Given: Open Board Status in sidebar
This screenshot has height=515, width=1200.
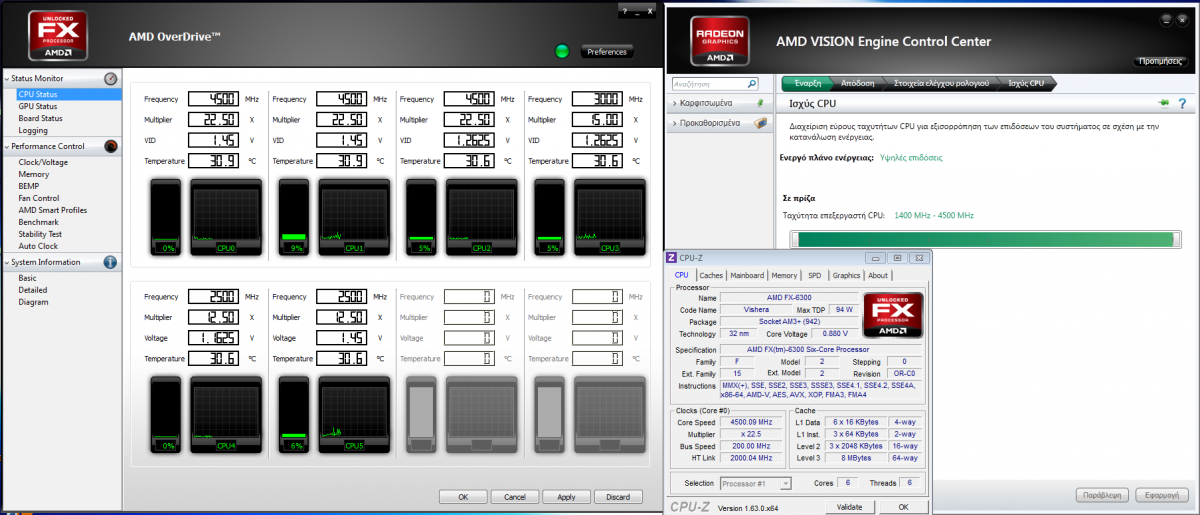Looking at the screenshot, I should 41,118.
